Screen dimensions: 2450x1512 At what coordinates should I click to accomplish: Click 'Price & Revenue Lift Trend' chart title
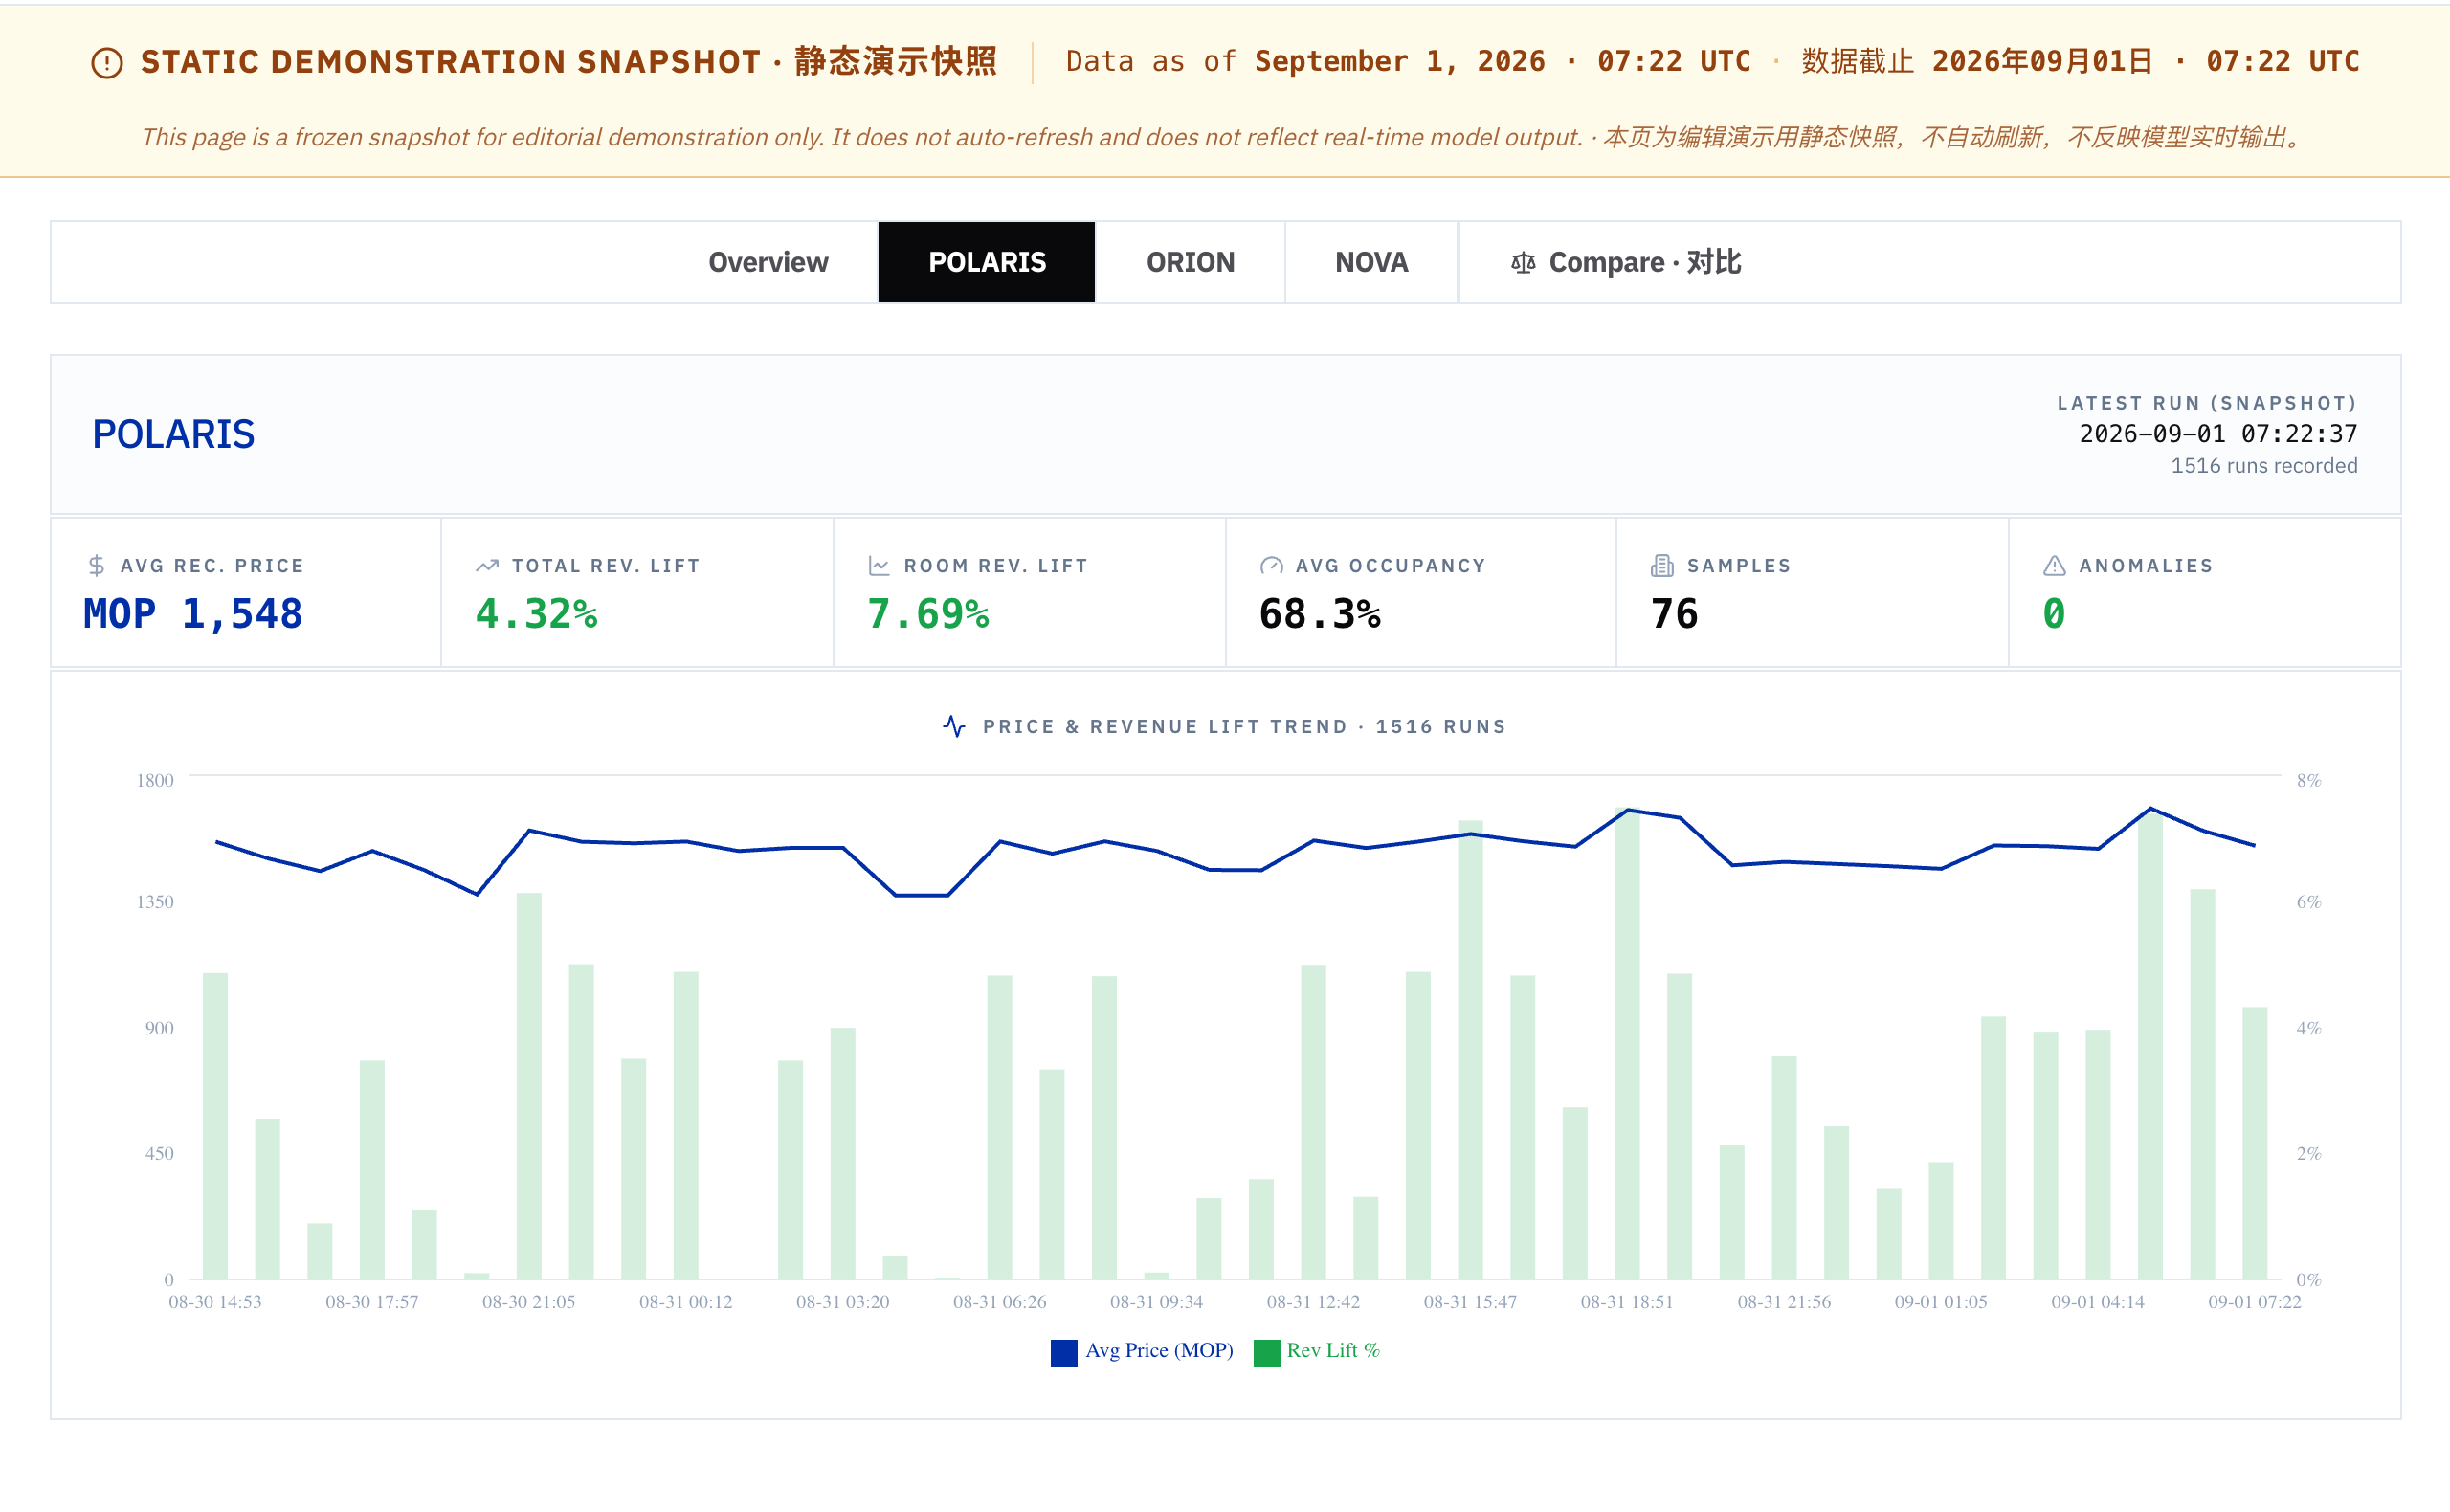(1244, 727)
